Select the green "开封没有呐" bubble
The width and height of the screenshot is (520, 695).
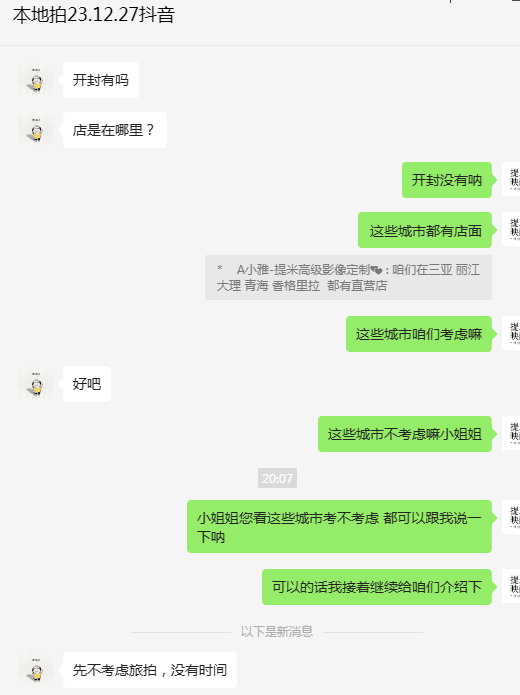click(x=447, y=180)
